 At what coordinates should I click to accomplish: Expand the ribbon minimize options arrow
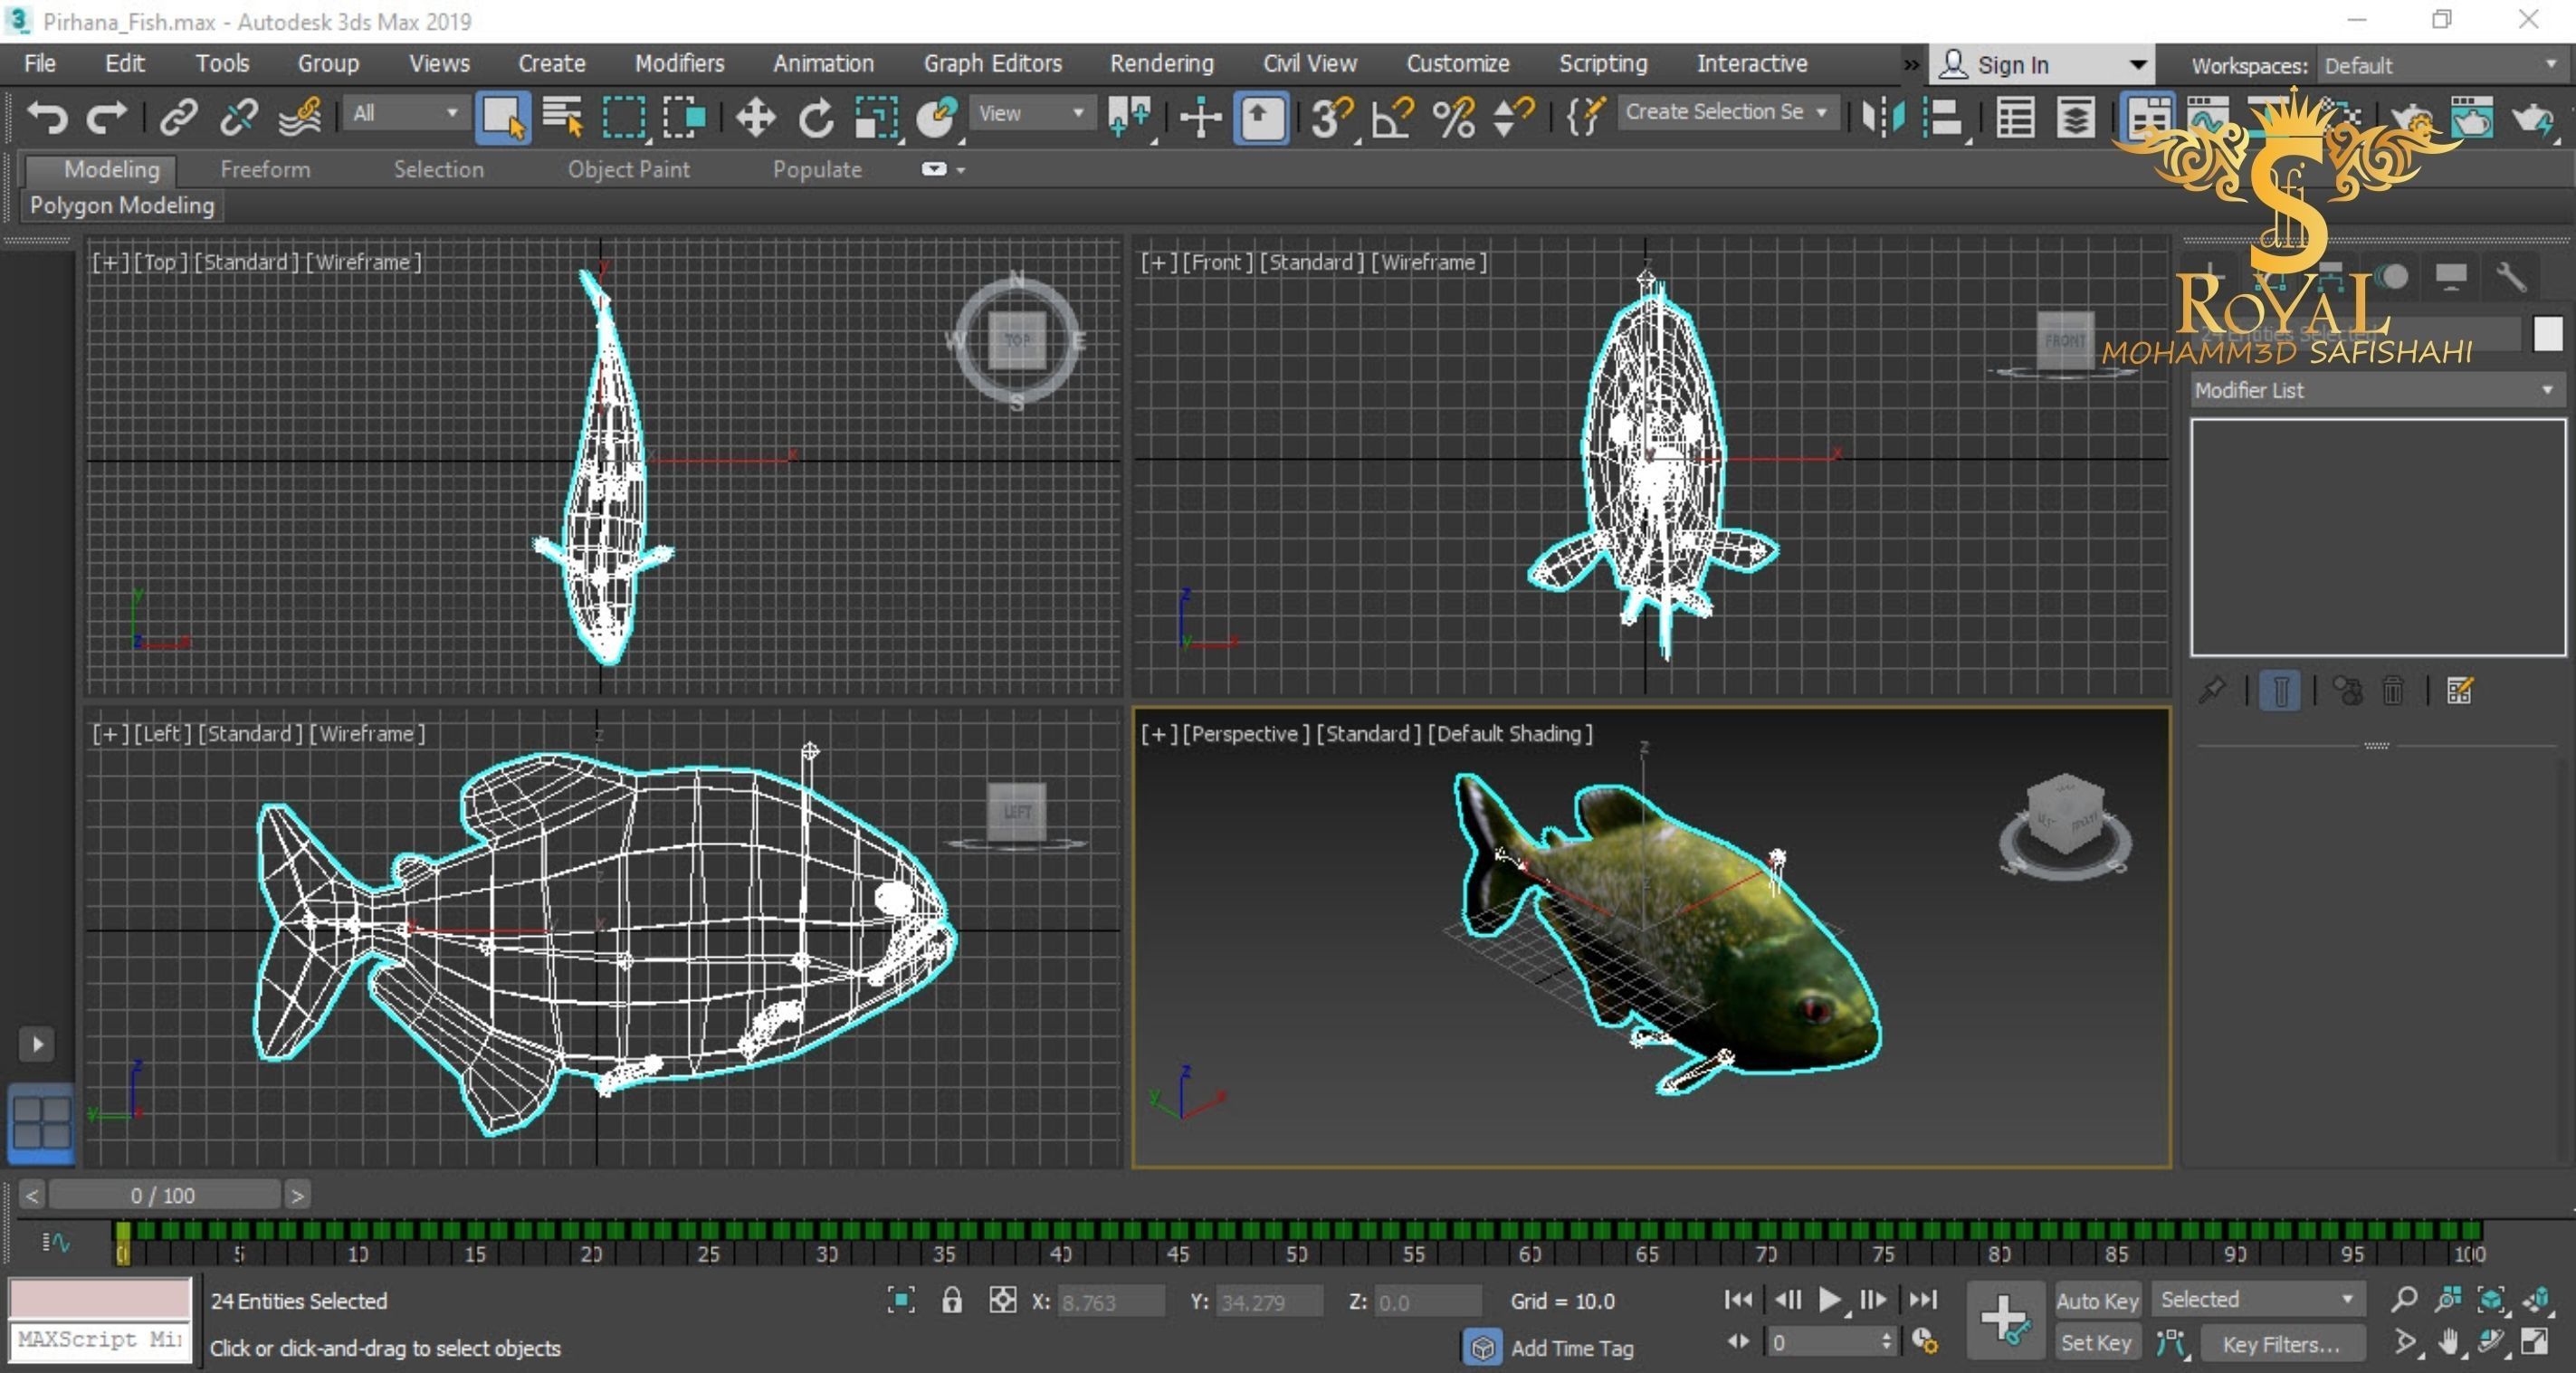click(x=959, y=170)
